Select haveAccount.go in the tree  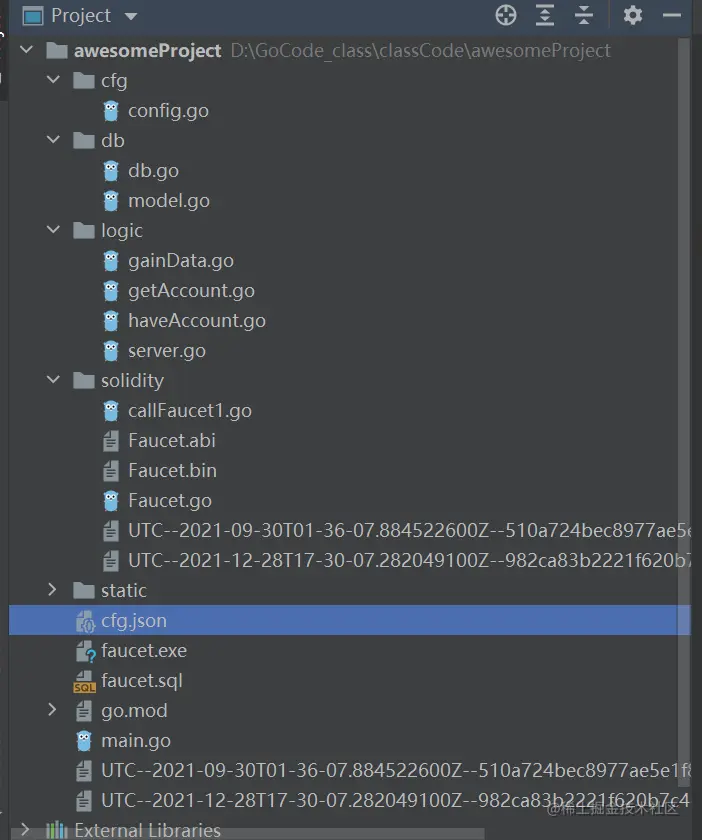coord(197,321)
